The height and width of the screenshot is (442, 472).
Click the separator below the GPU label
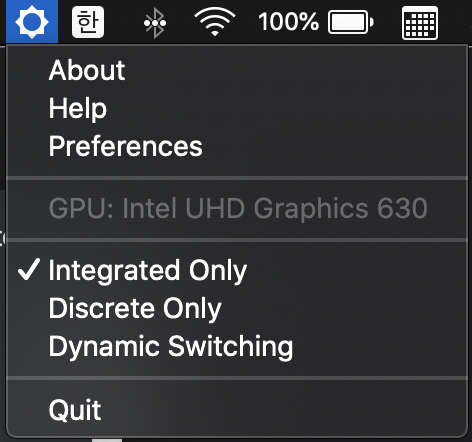[x=237, y=240]
